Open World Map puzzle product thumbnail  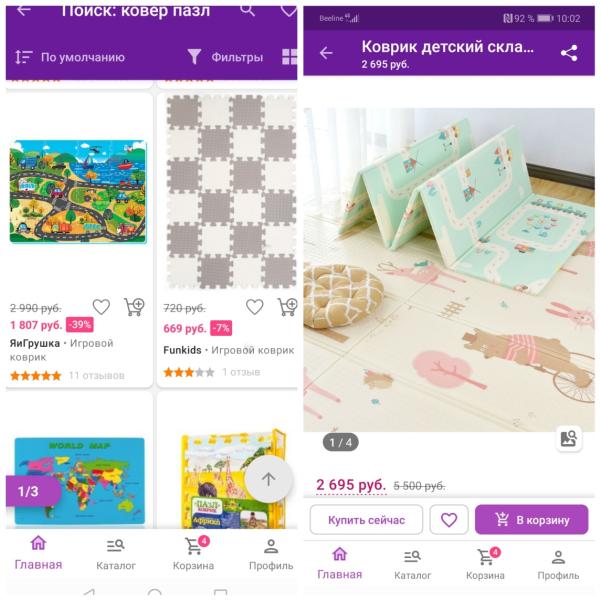click(x=79, y=481)
